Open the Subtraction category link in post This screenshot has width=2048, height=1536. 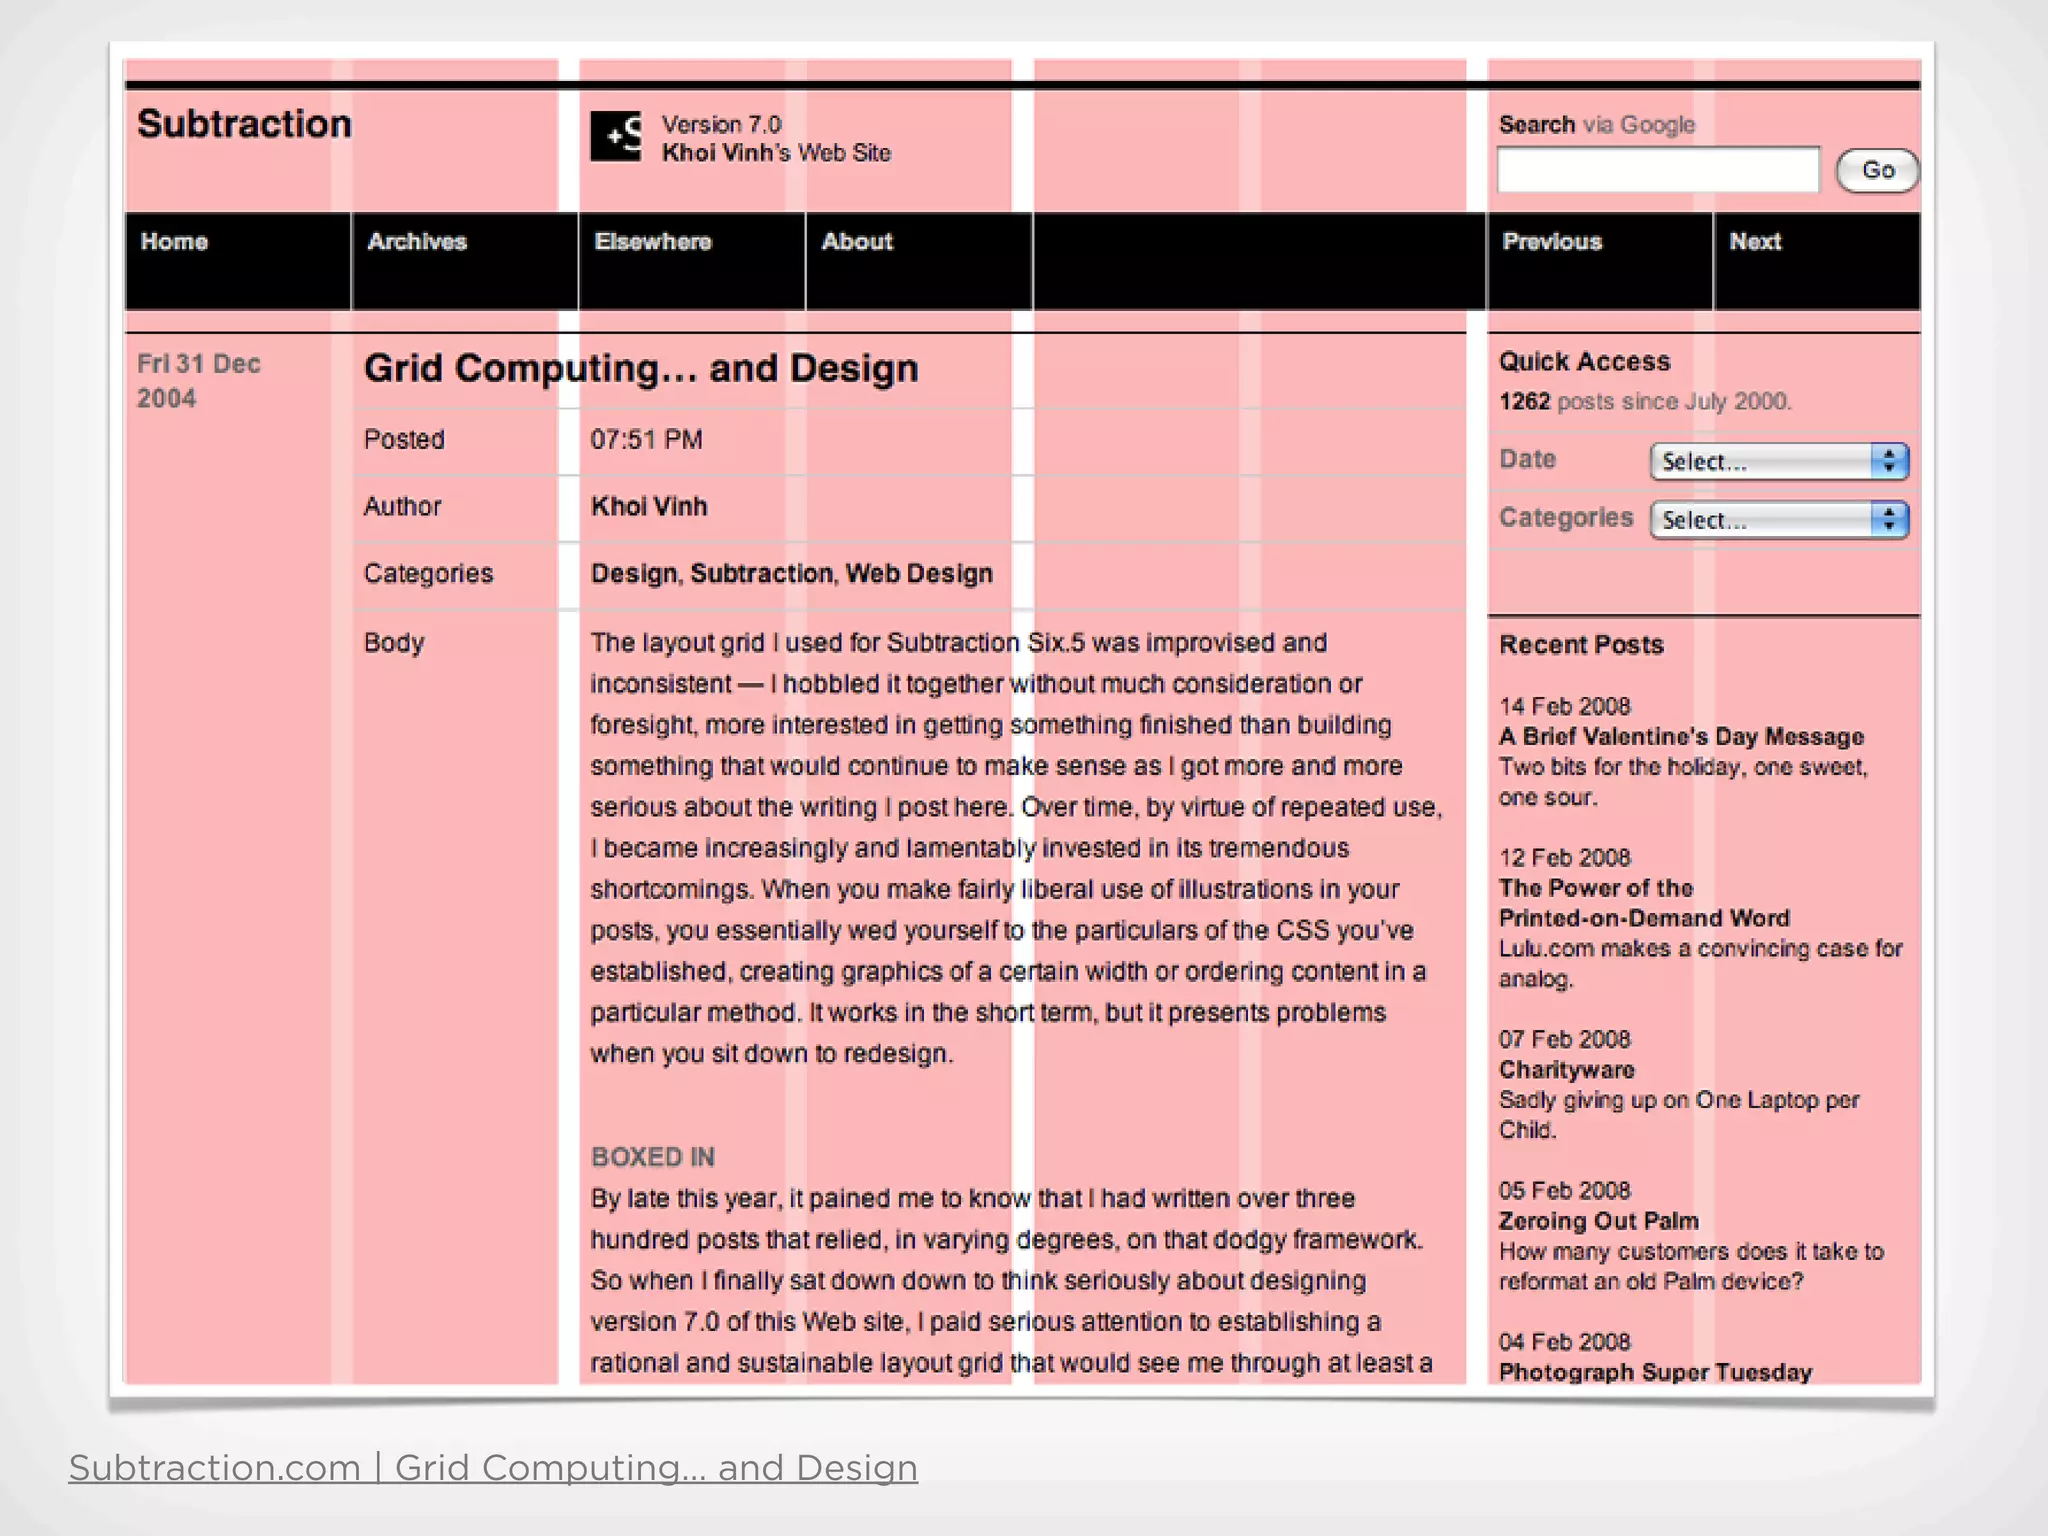(x=762, y=574)
